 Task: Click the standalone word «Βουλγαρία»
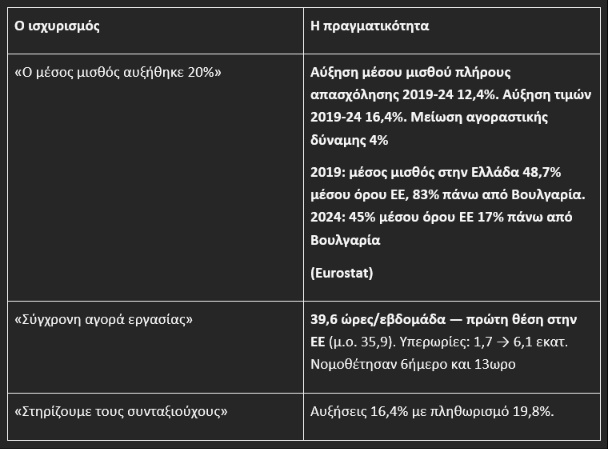coord(345,240)
